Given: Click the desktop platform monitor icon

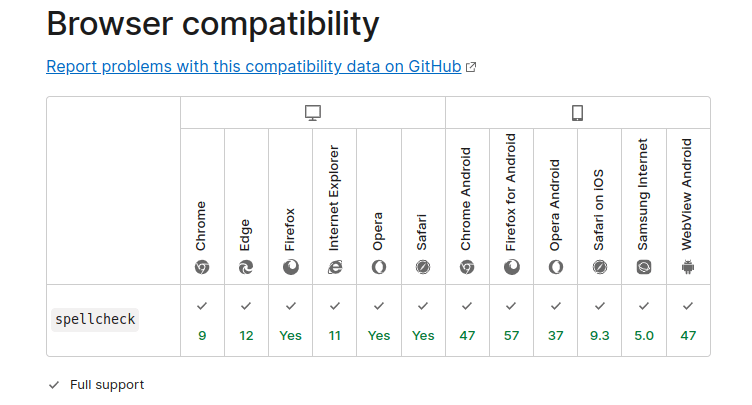Looking at the screenshot, I should click(x=313, y=113).
